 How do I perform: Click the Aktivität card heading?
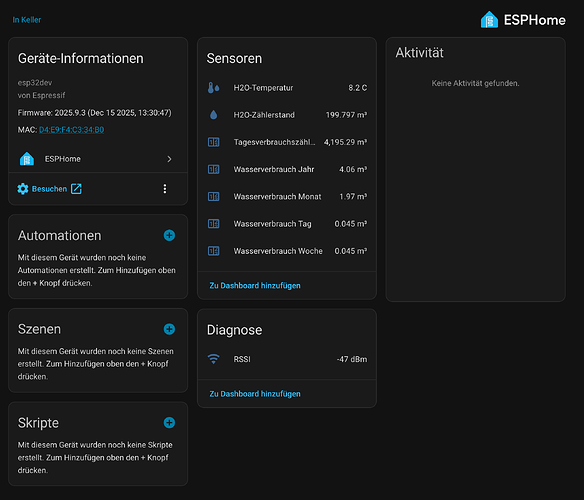point(419,53)
